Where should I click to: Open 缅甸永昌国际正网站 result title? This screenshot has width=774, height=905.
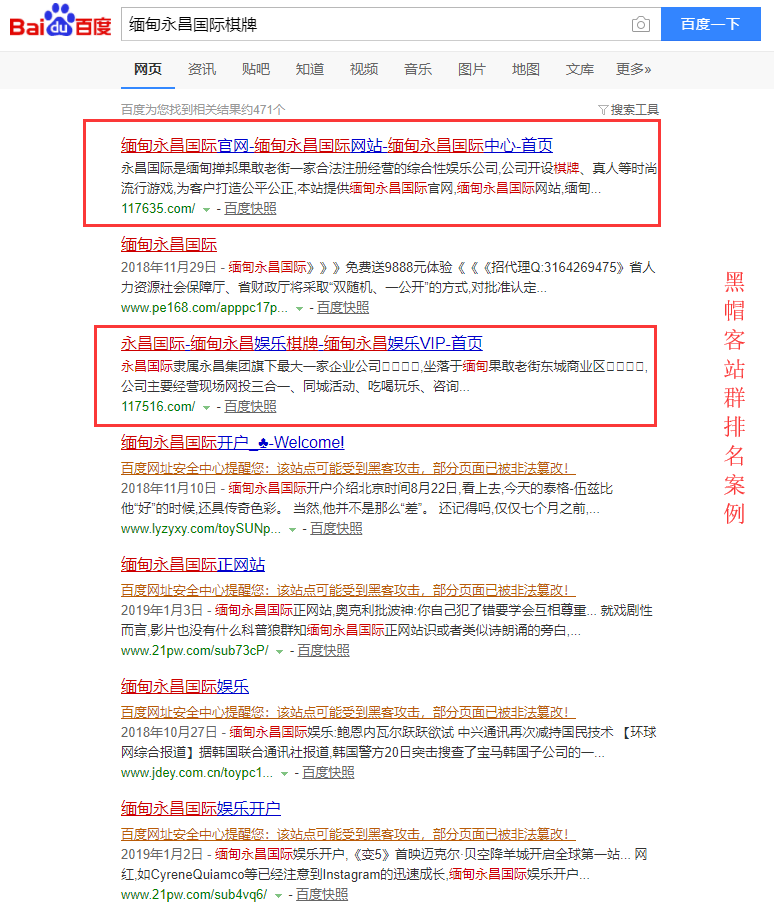[193, 564]
